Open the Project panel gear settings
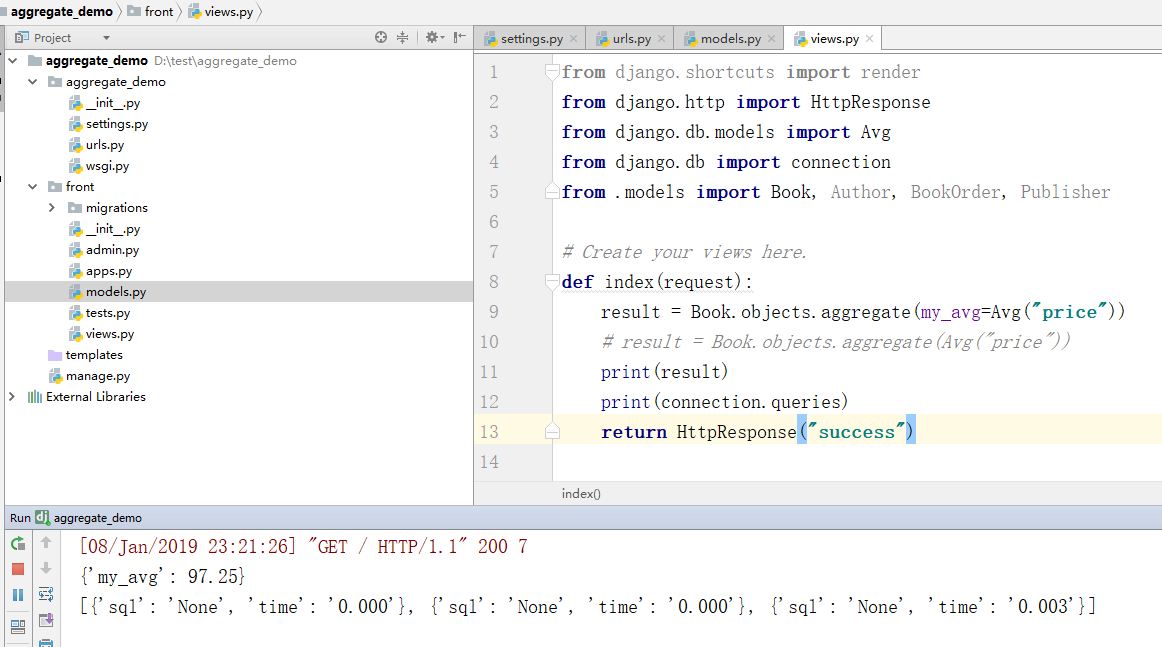1162x647 pixels. coord(434,37)
